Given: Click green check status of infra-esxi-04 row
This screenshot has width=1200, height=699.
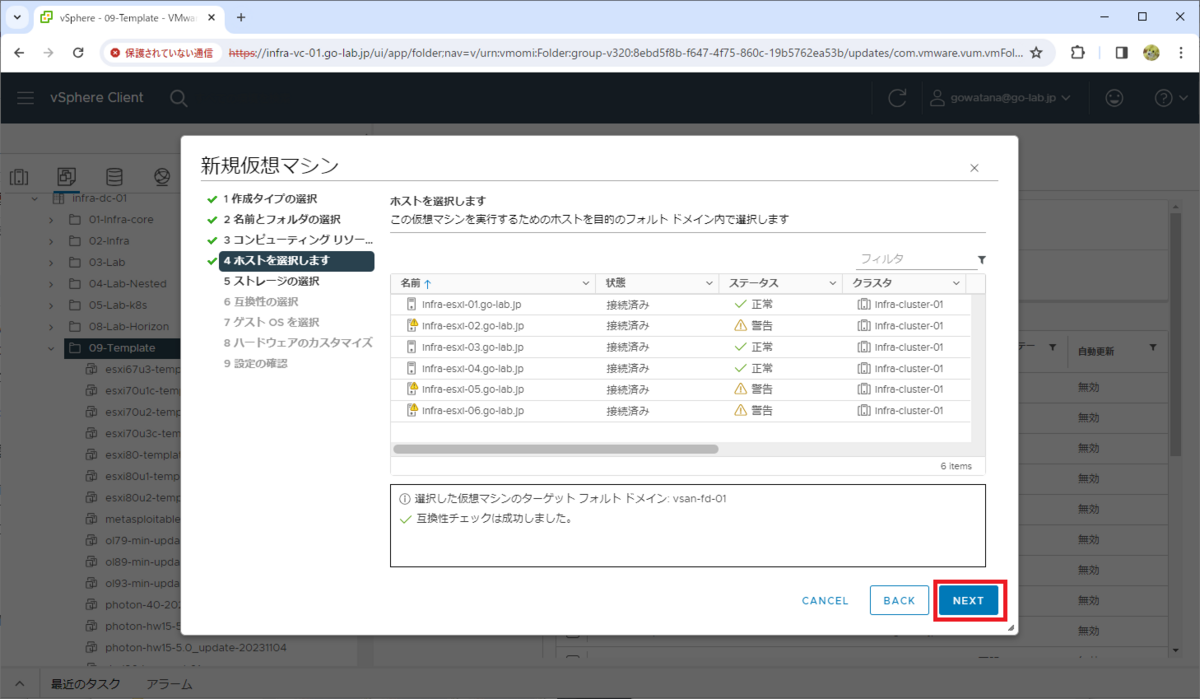Looking at the screenshot, I should 740,368.
